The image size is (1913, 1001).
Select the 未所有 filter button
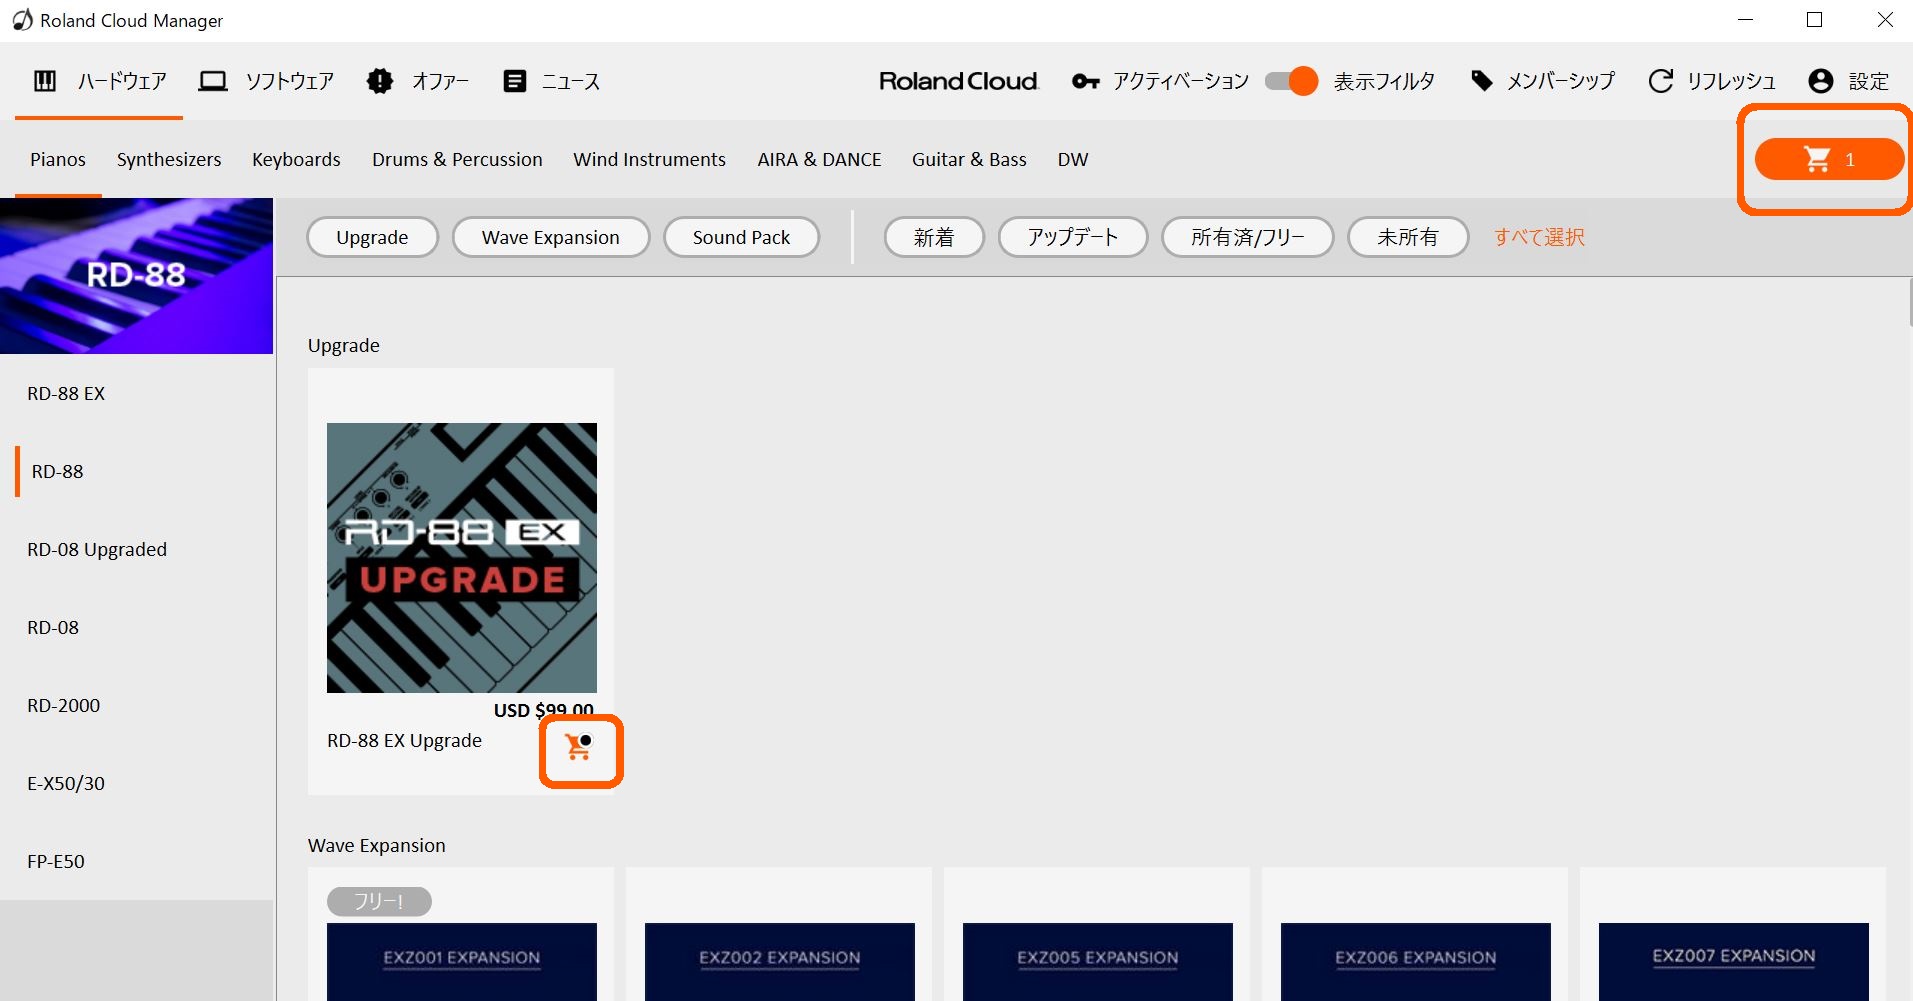pos(1408,237)
